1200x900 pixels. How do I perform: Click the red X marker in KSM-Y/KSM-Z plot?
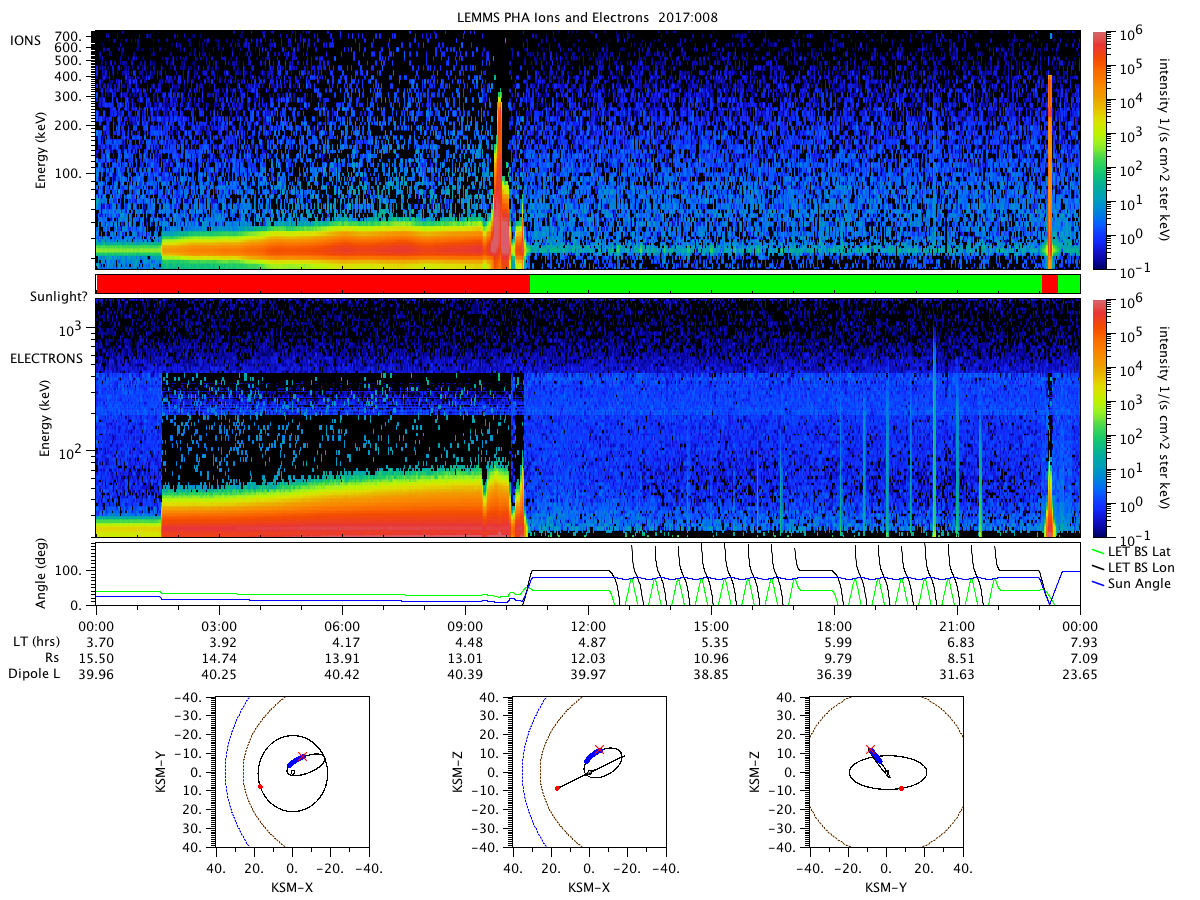(870, 748)
